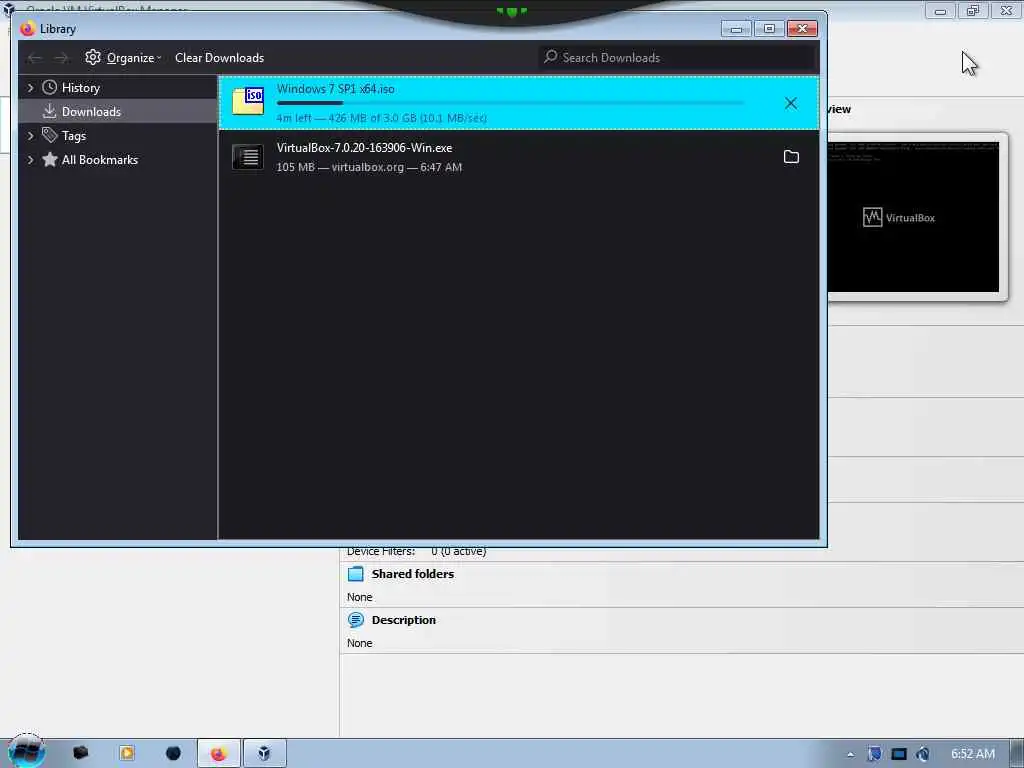Click Description header in VirtualBox Manager

point(404,620)
